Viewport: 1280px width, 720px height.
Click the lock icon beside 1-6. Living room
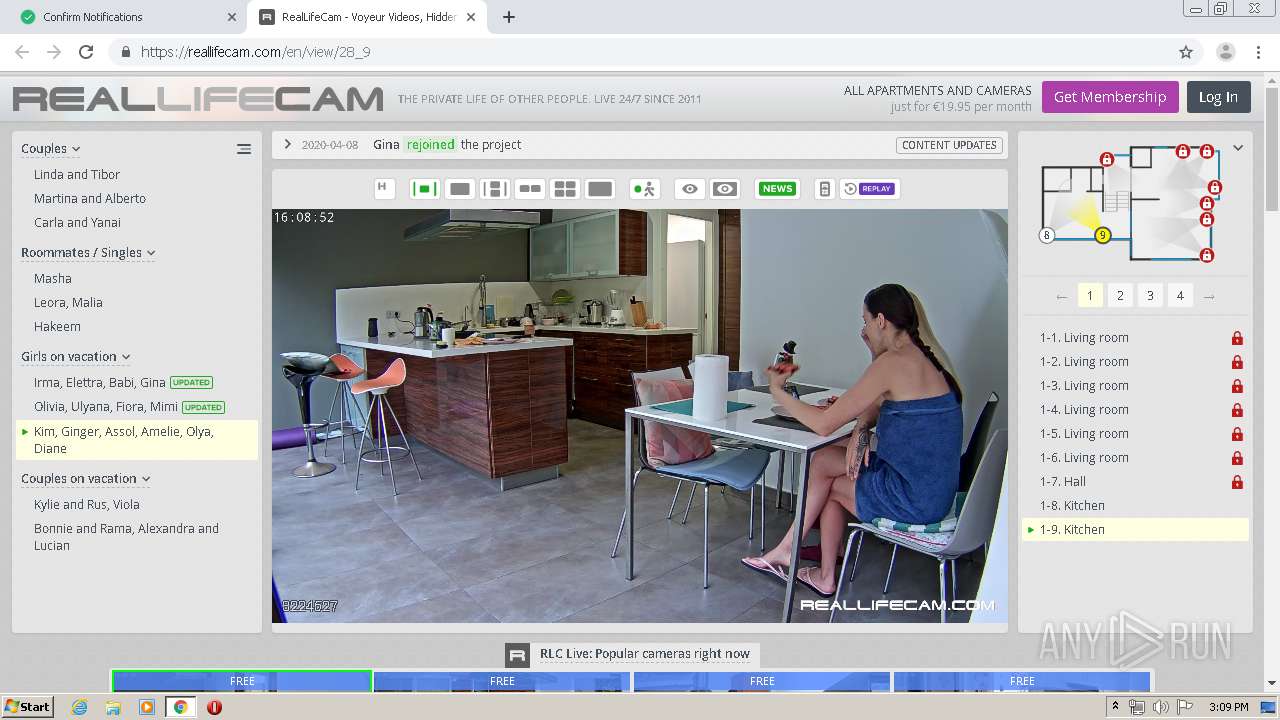pos(1237,458)
